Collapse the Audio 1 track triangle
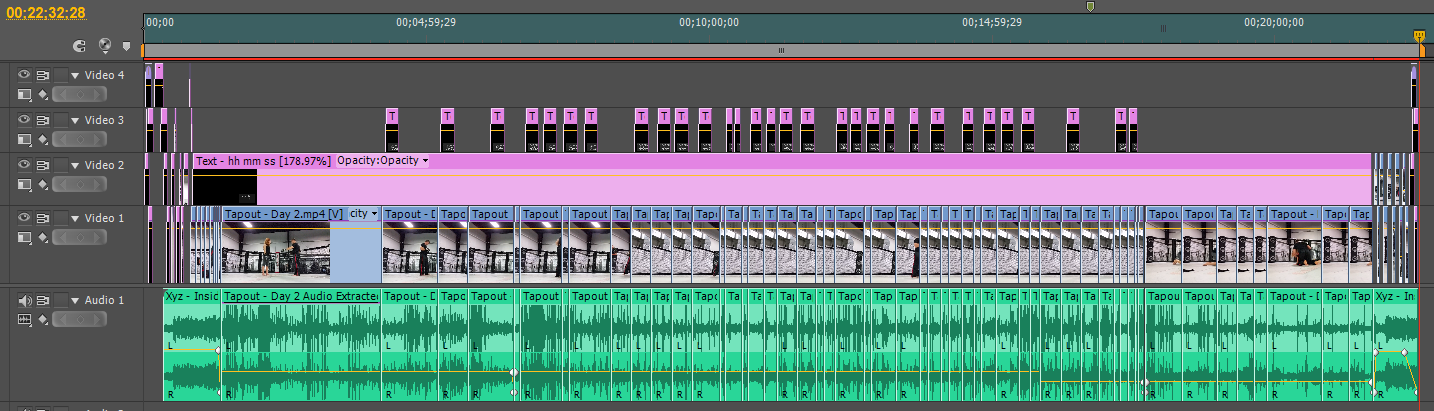1434x411 pixels. pos(75,300)
